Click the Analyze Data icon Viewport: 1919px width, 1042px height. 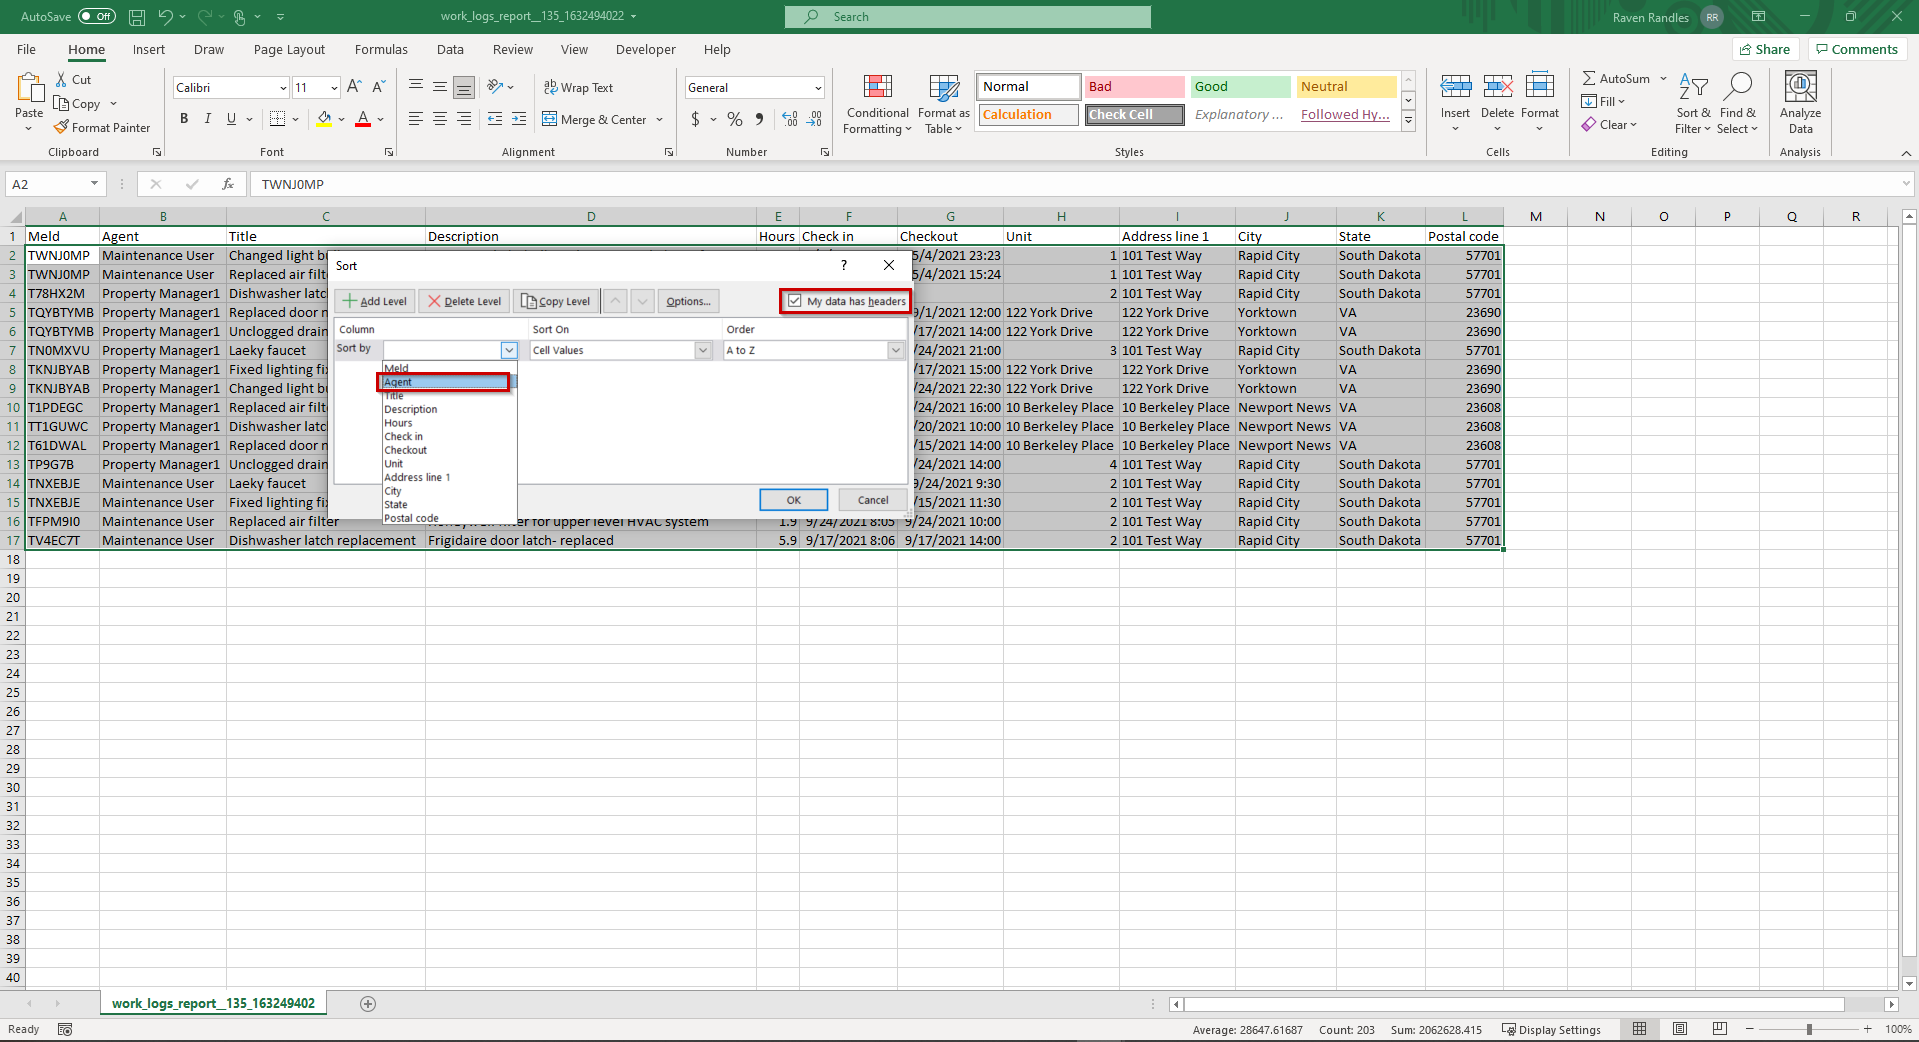pos(1800,89)
